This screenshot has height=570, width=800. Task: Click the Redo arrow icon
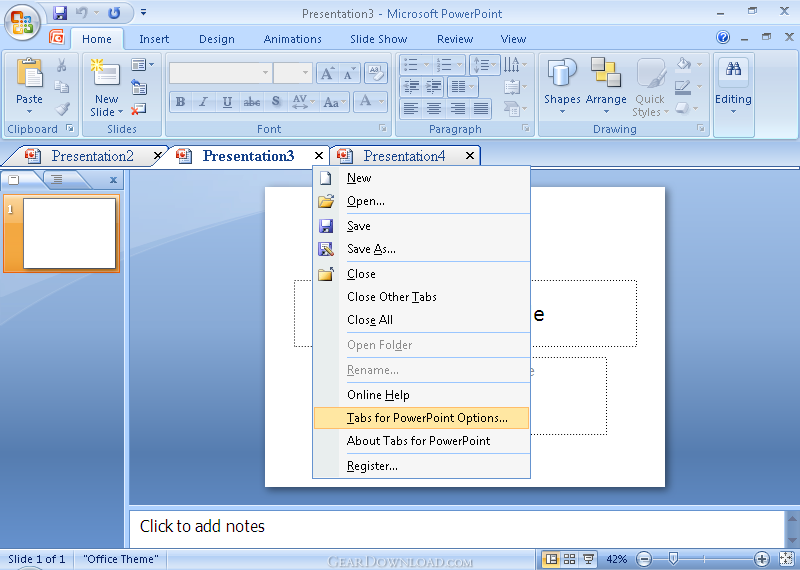tap(114, 13)
